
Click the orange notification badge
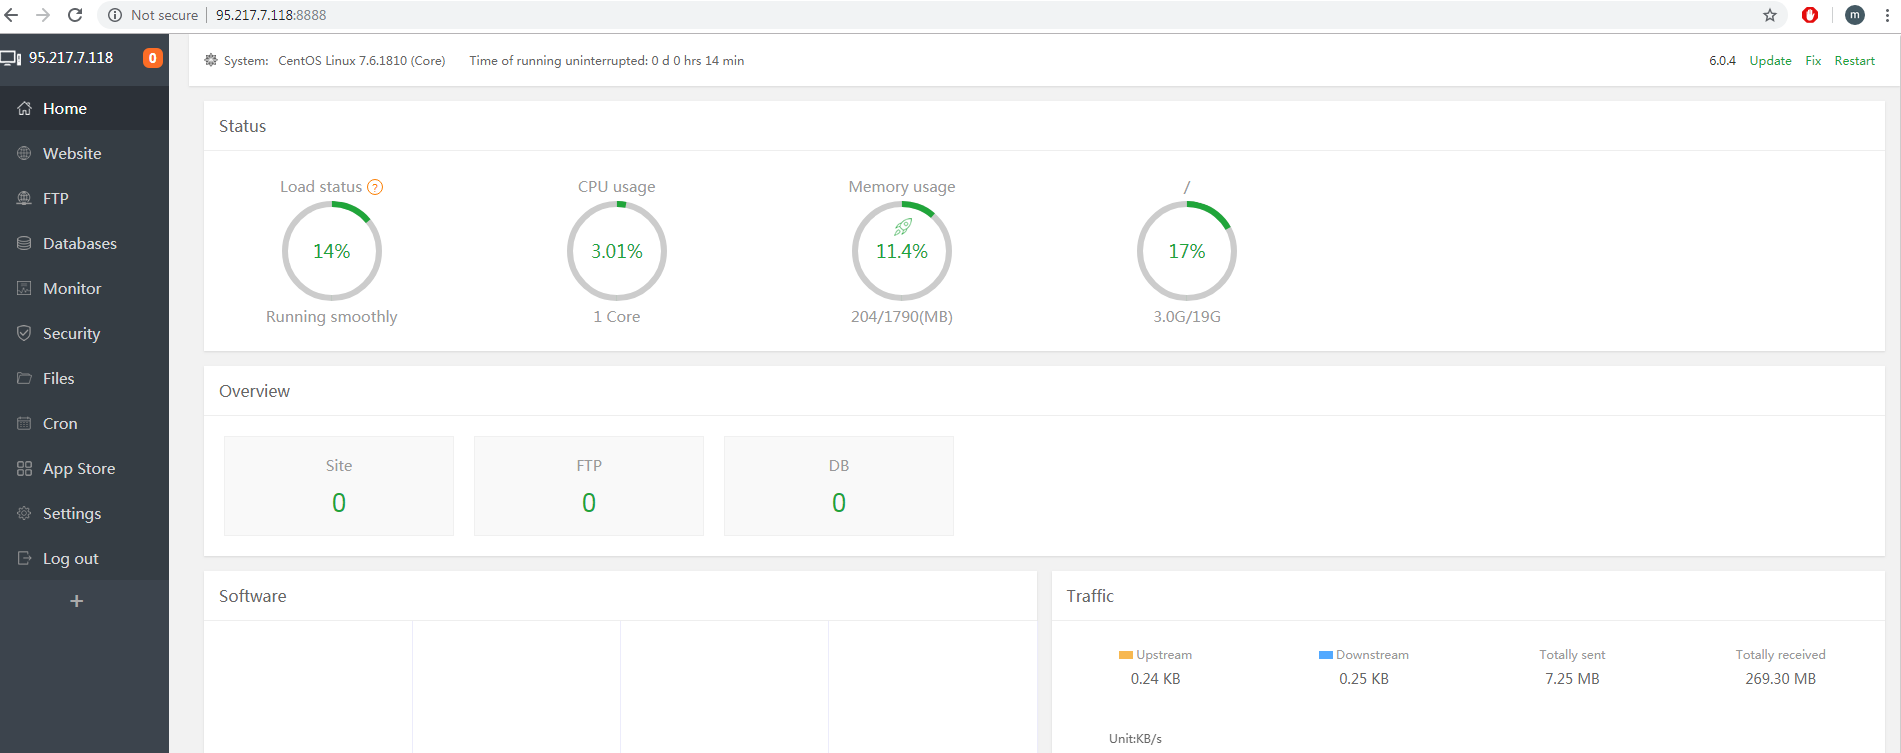tap(152, 58)
